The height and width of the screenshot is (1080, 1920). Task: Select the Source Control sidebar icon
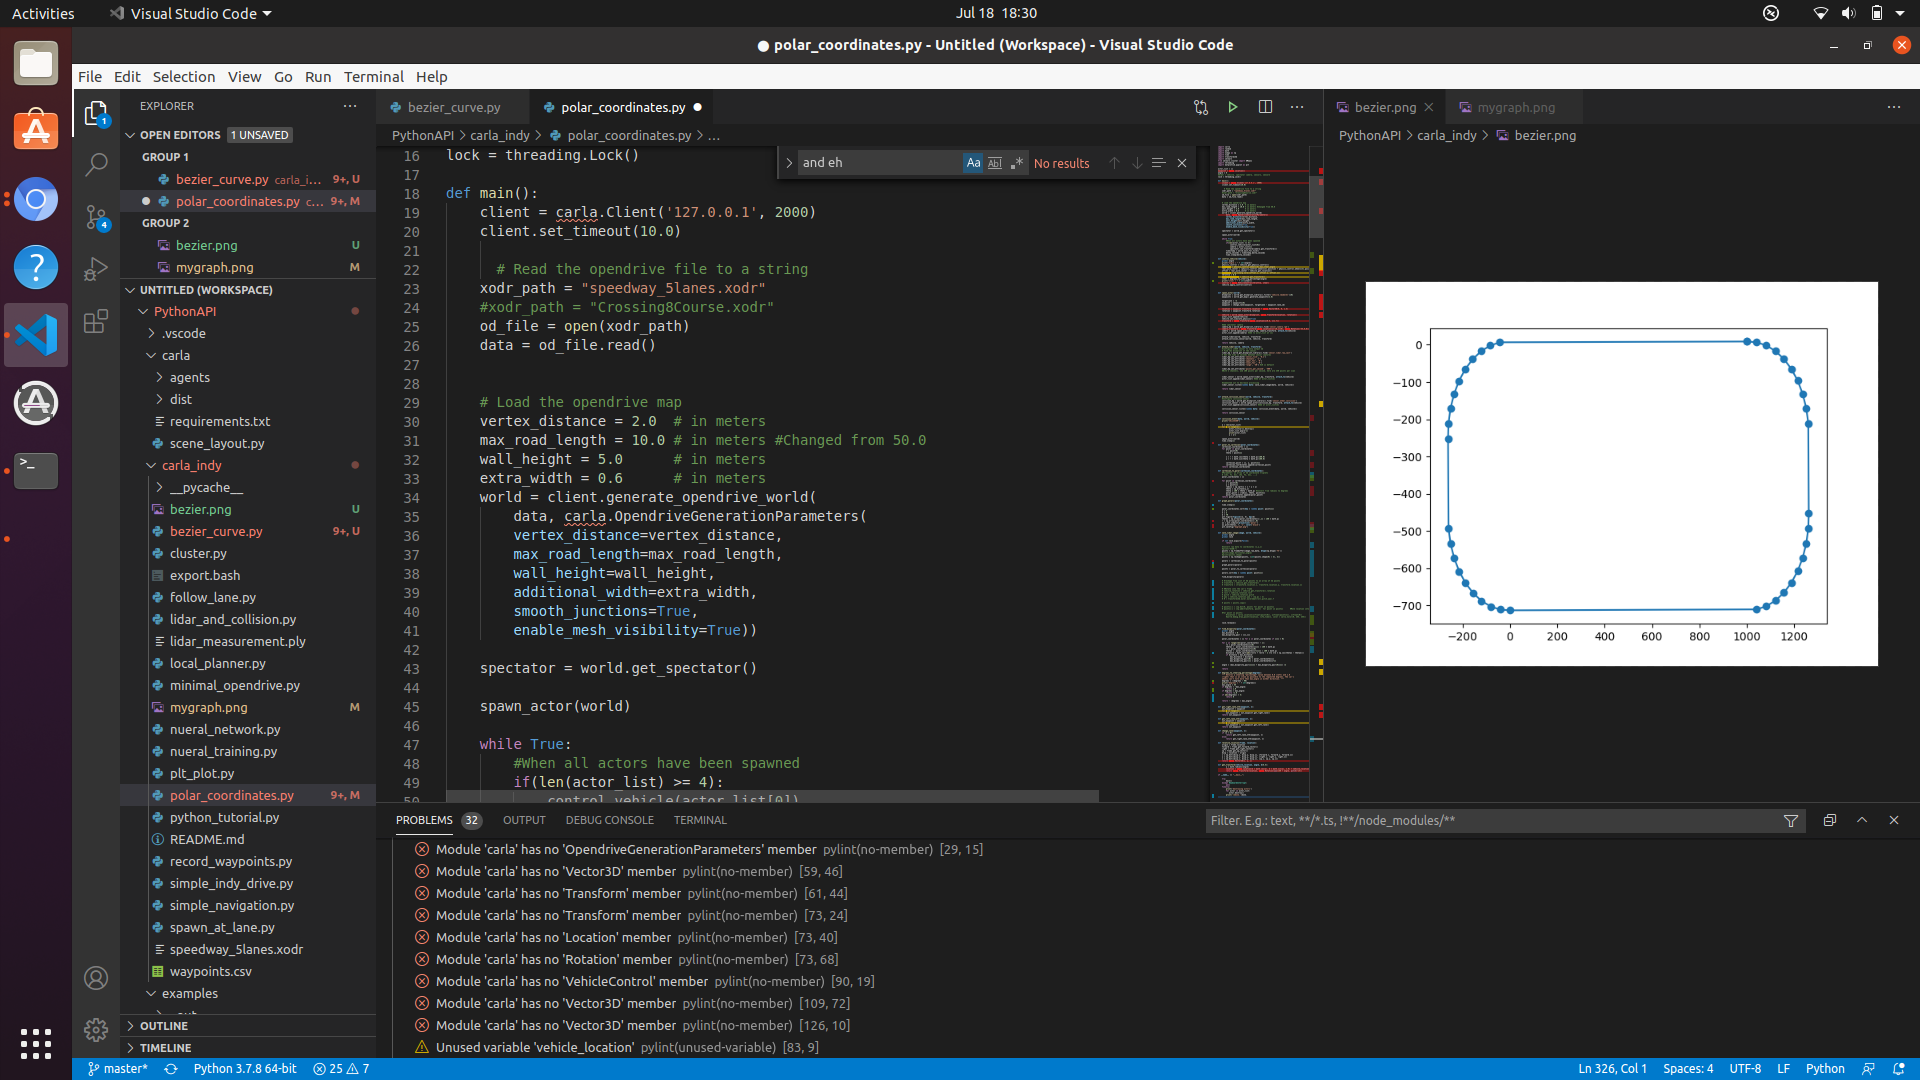(96, 216)
